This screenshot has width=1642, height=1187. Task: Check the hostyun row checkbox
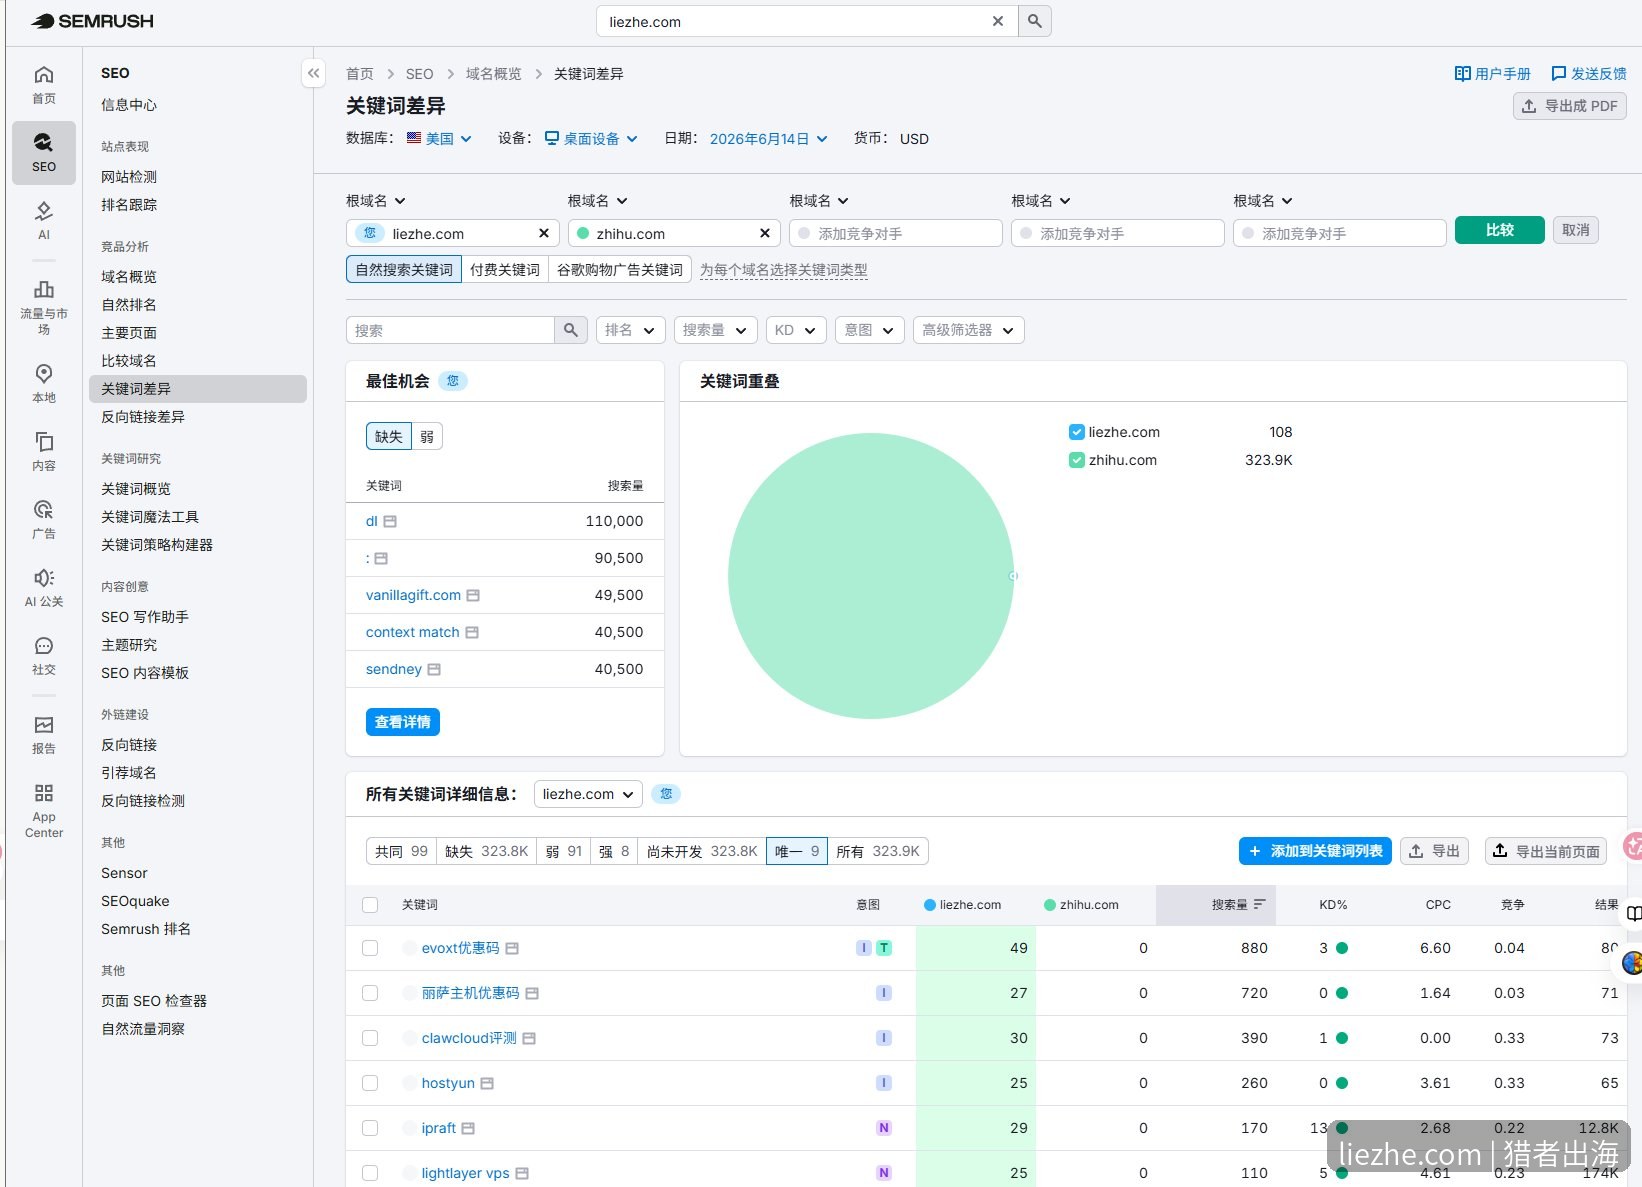pyautogui.click(x=370, y=1083)
